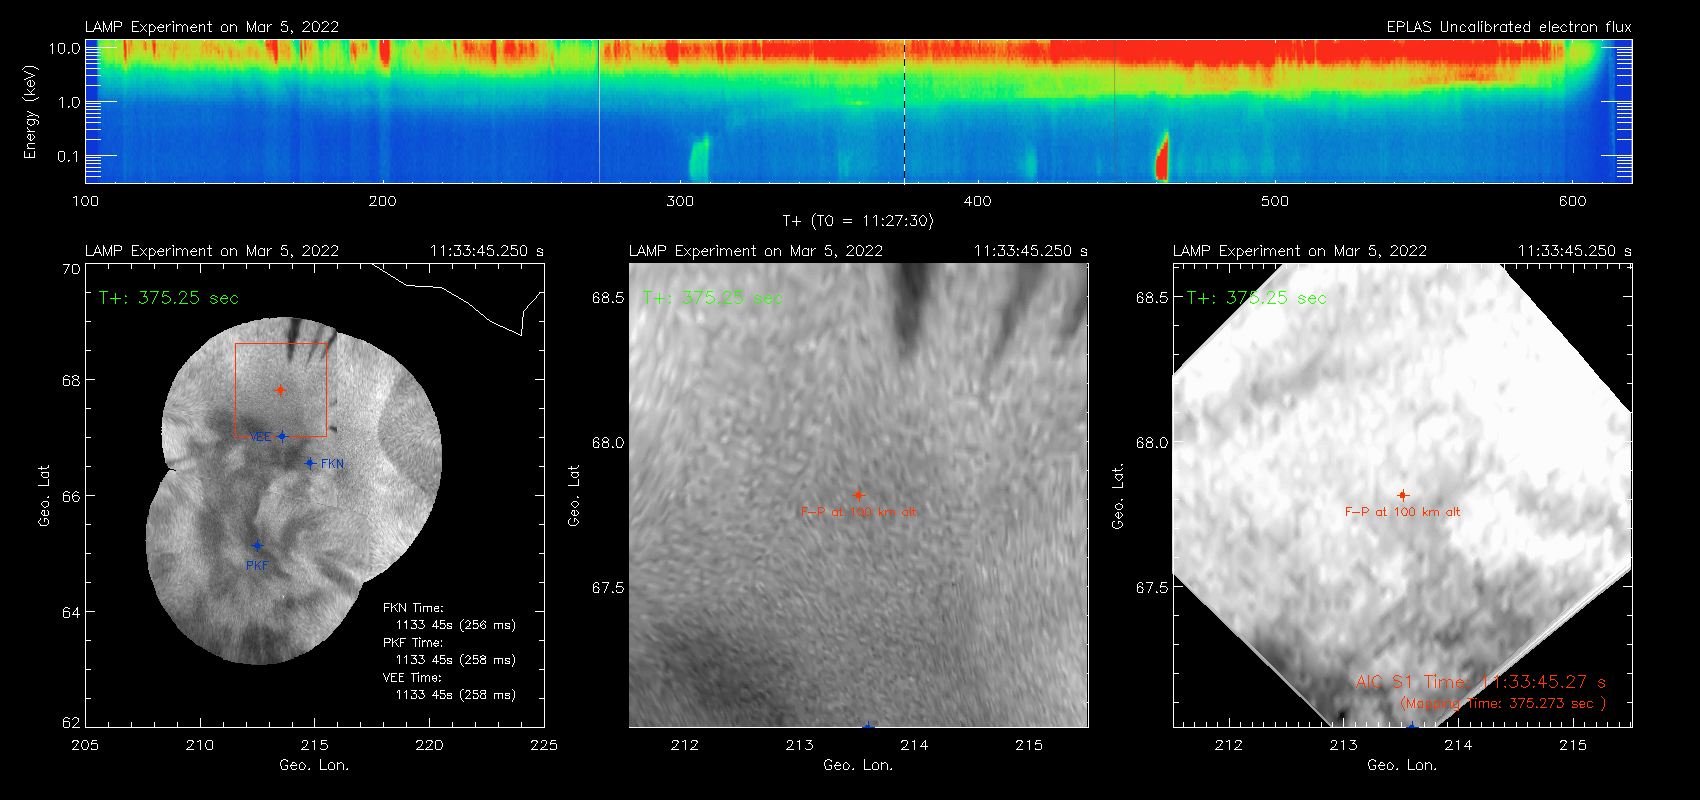The height and width of the screenshot is (800, 1700).
Task: Click the '1.0' energy tick label
Action: (x=69, y=102)
